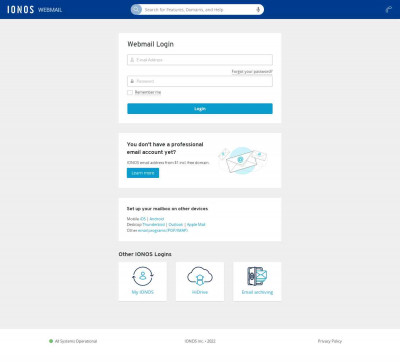Image resolution: width=400 pixels, height=363 pixels.
Task: Open the My IONOS text link
Action: [143, 292]
